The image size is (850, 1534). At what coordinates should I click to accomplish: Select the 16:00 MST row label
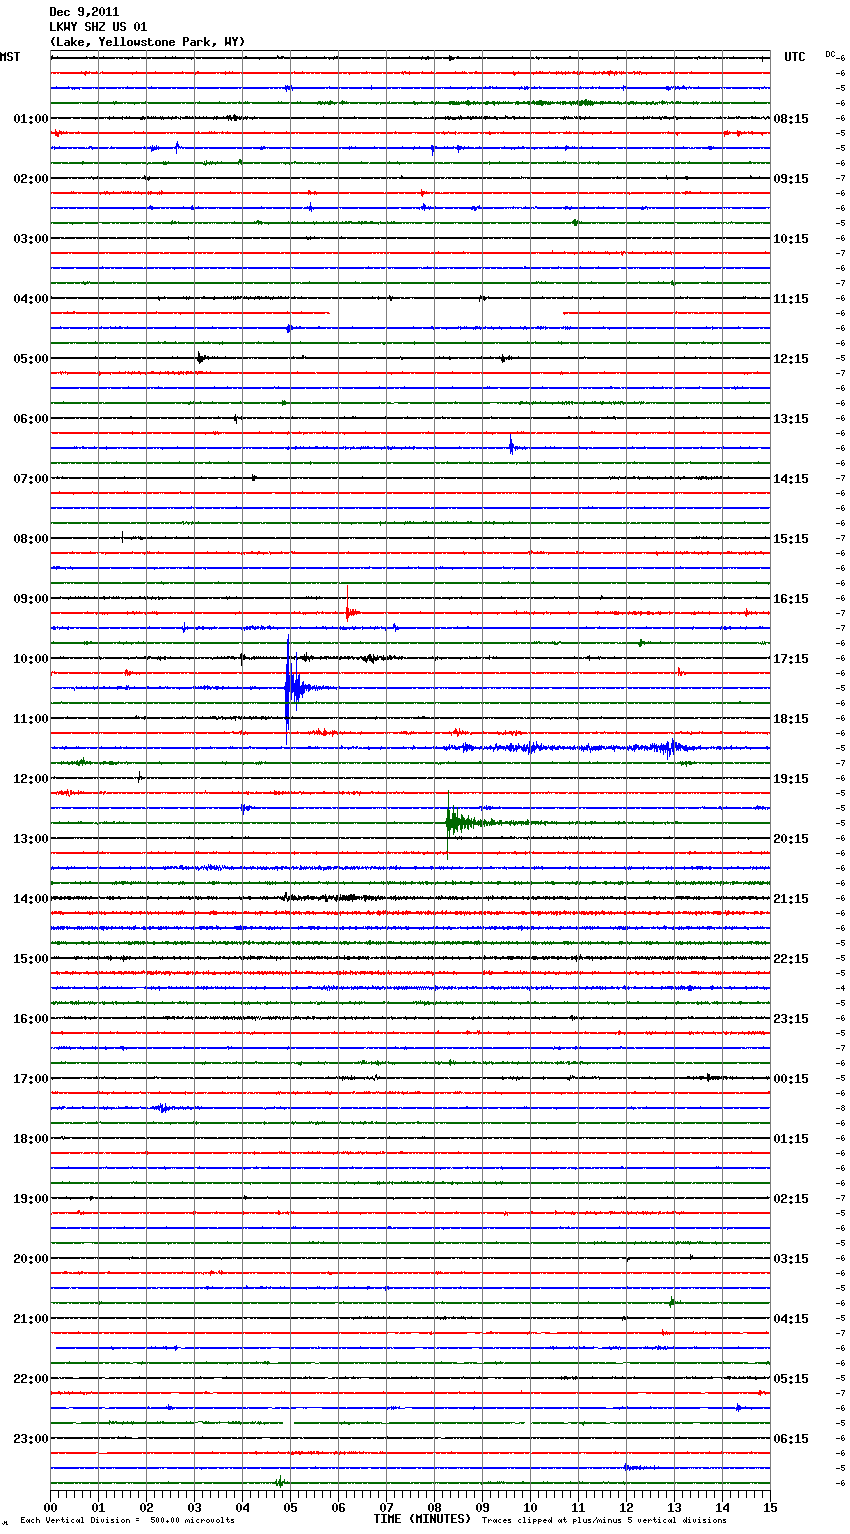[31, 1019]
